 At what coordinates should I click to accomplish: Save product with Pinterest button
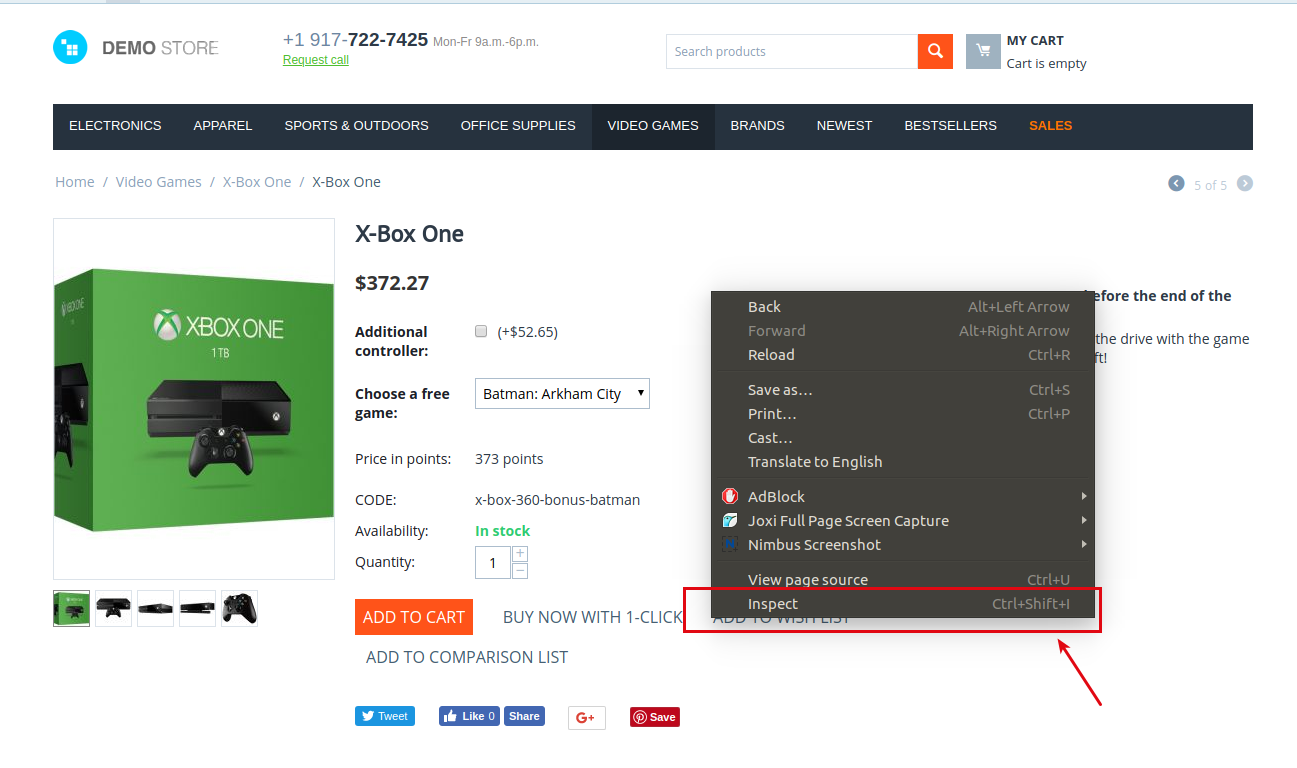[x=655, y=717]
